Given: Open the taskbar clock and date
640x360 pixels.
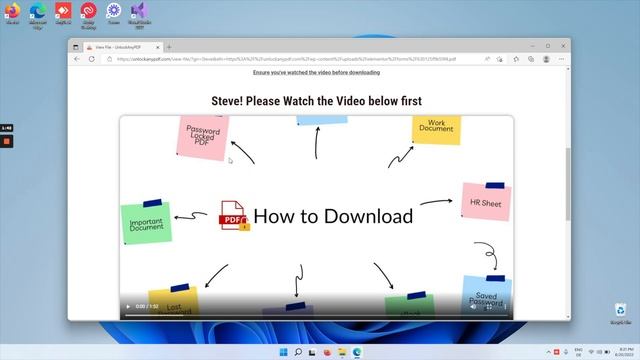Looking at the screenshot, I should tap(624, 352).
